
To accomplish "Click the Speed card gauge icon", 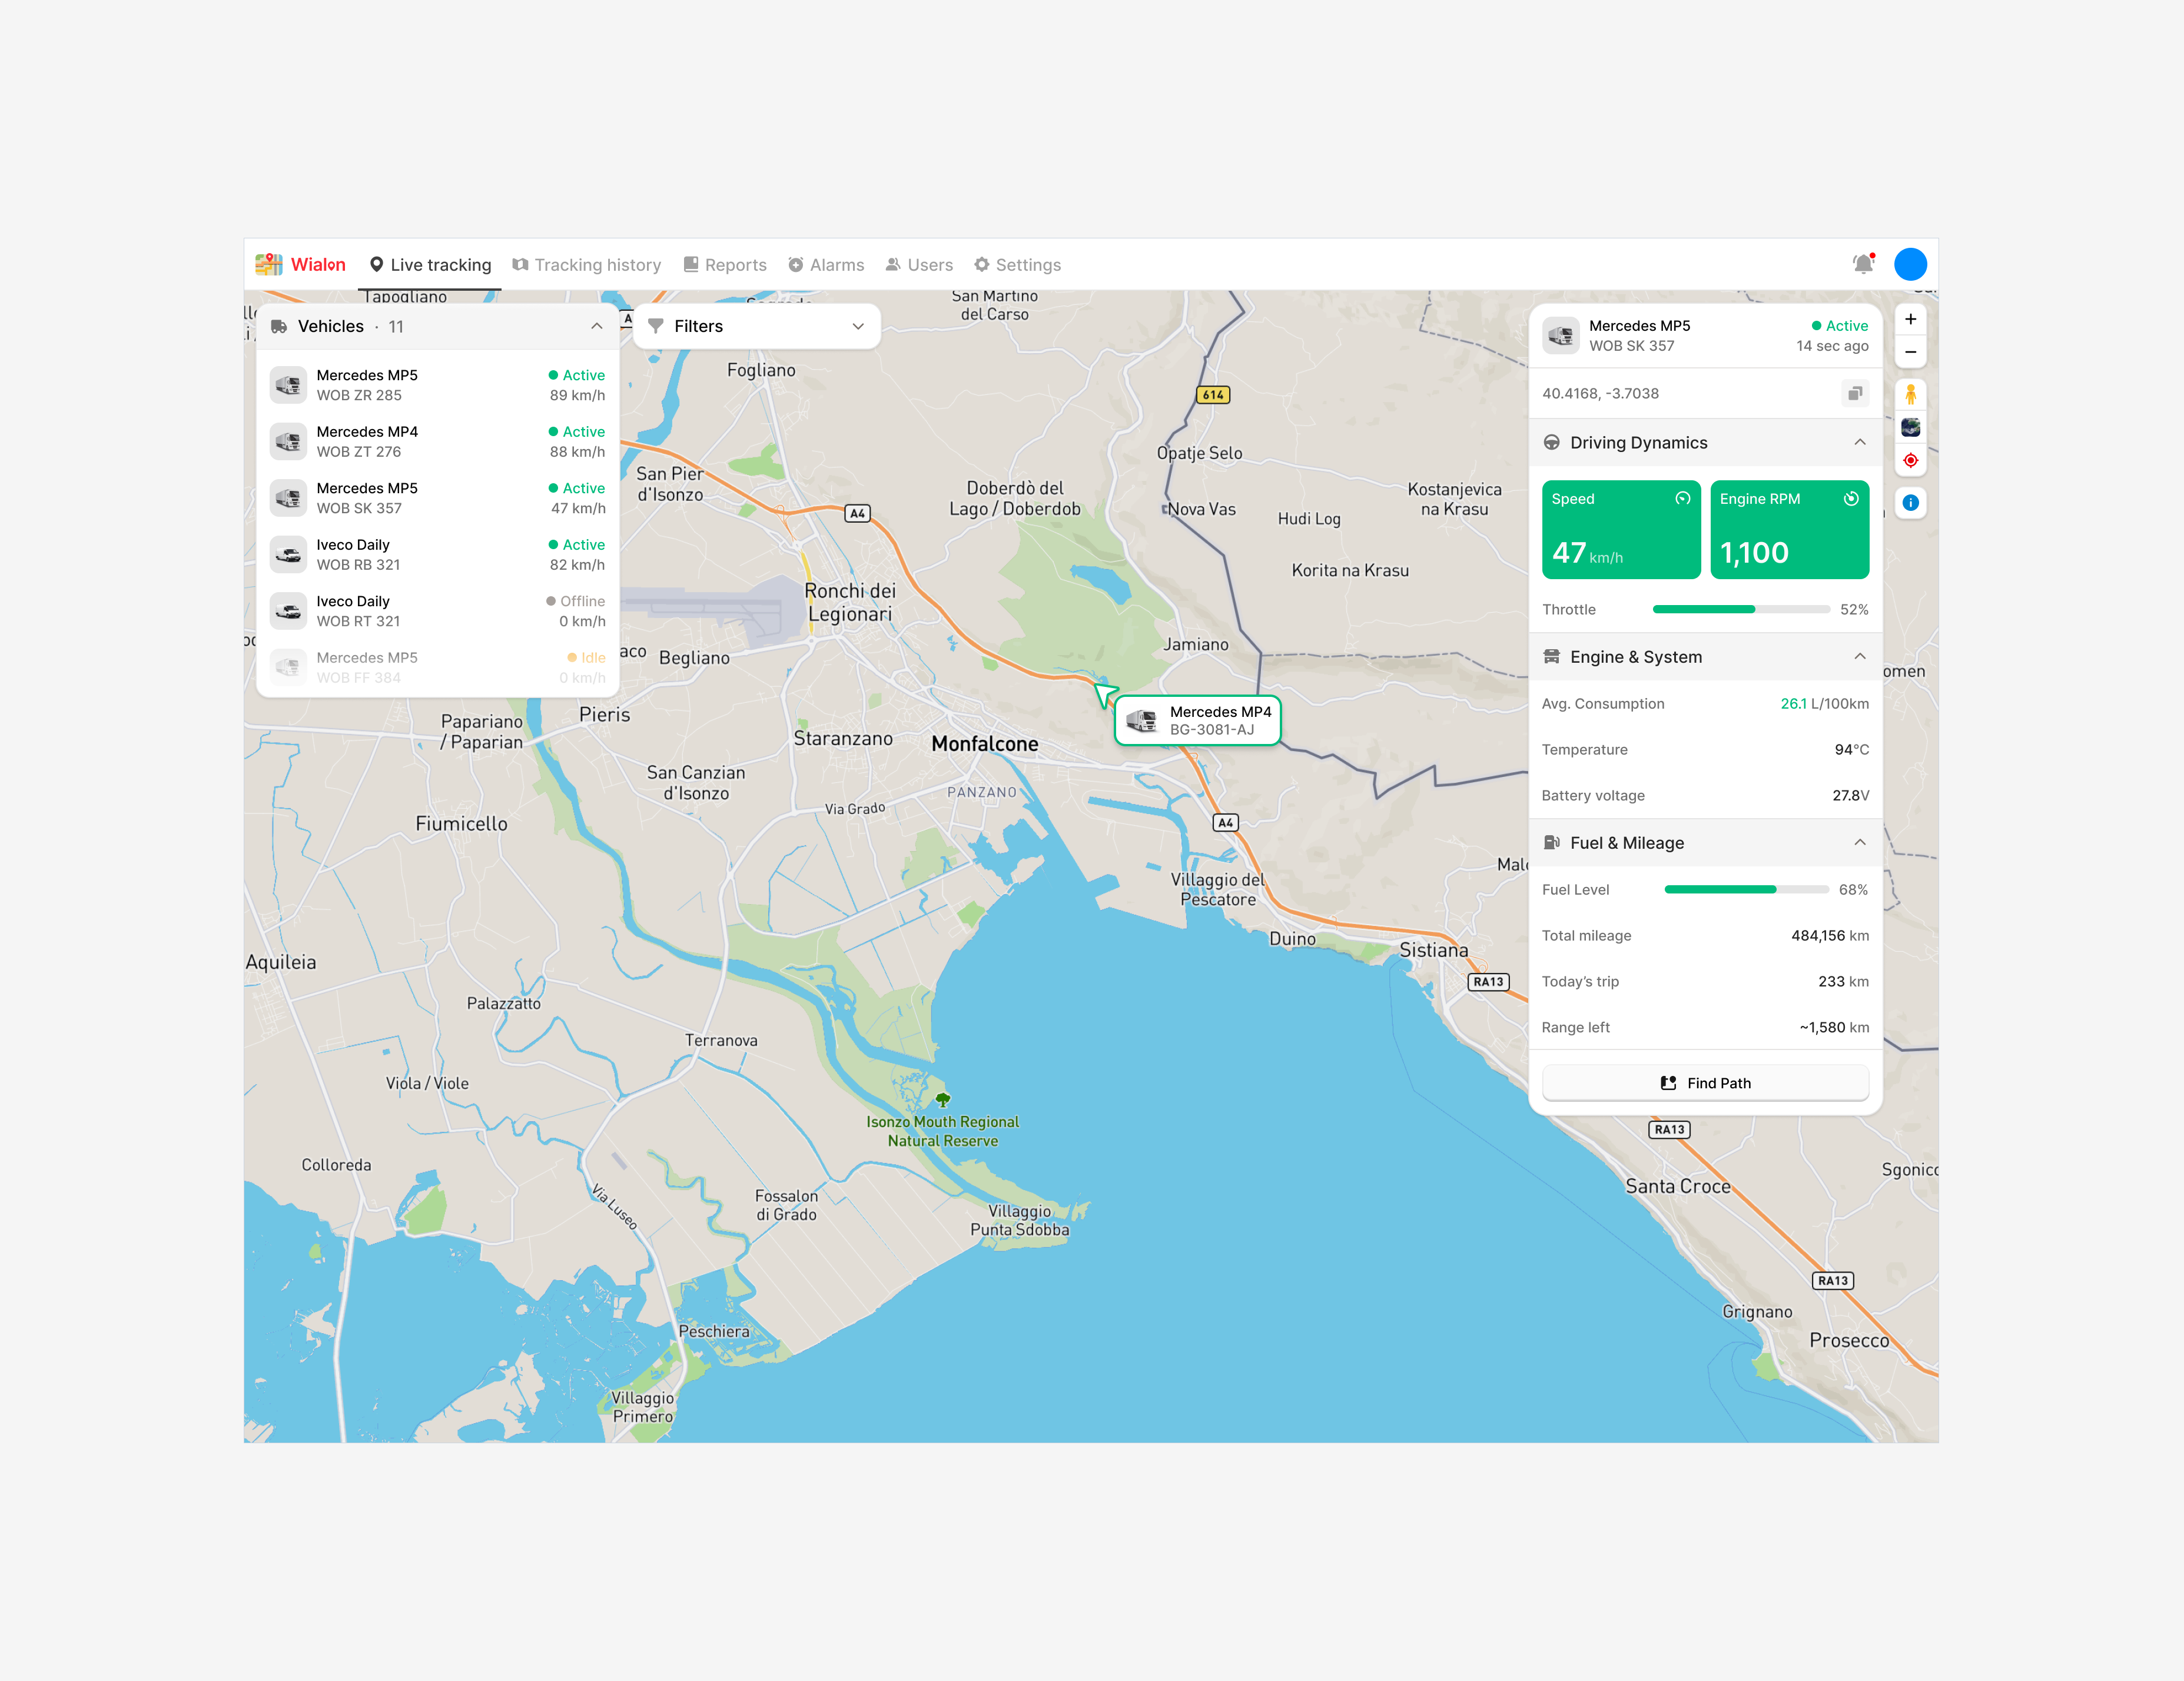I will [1683, 498].
